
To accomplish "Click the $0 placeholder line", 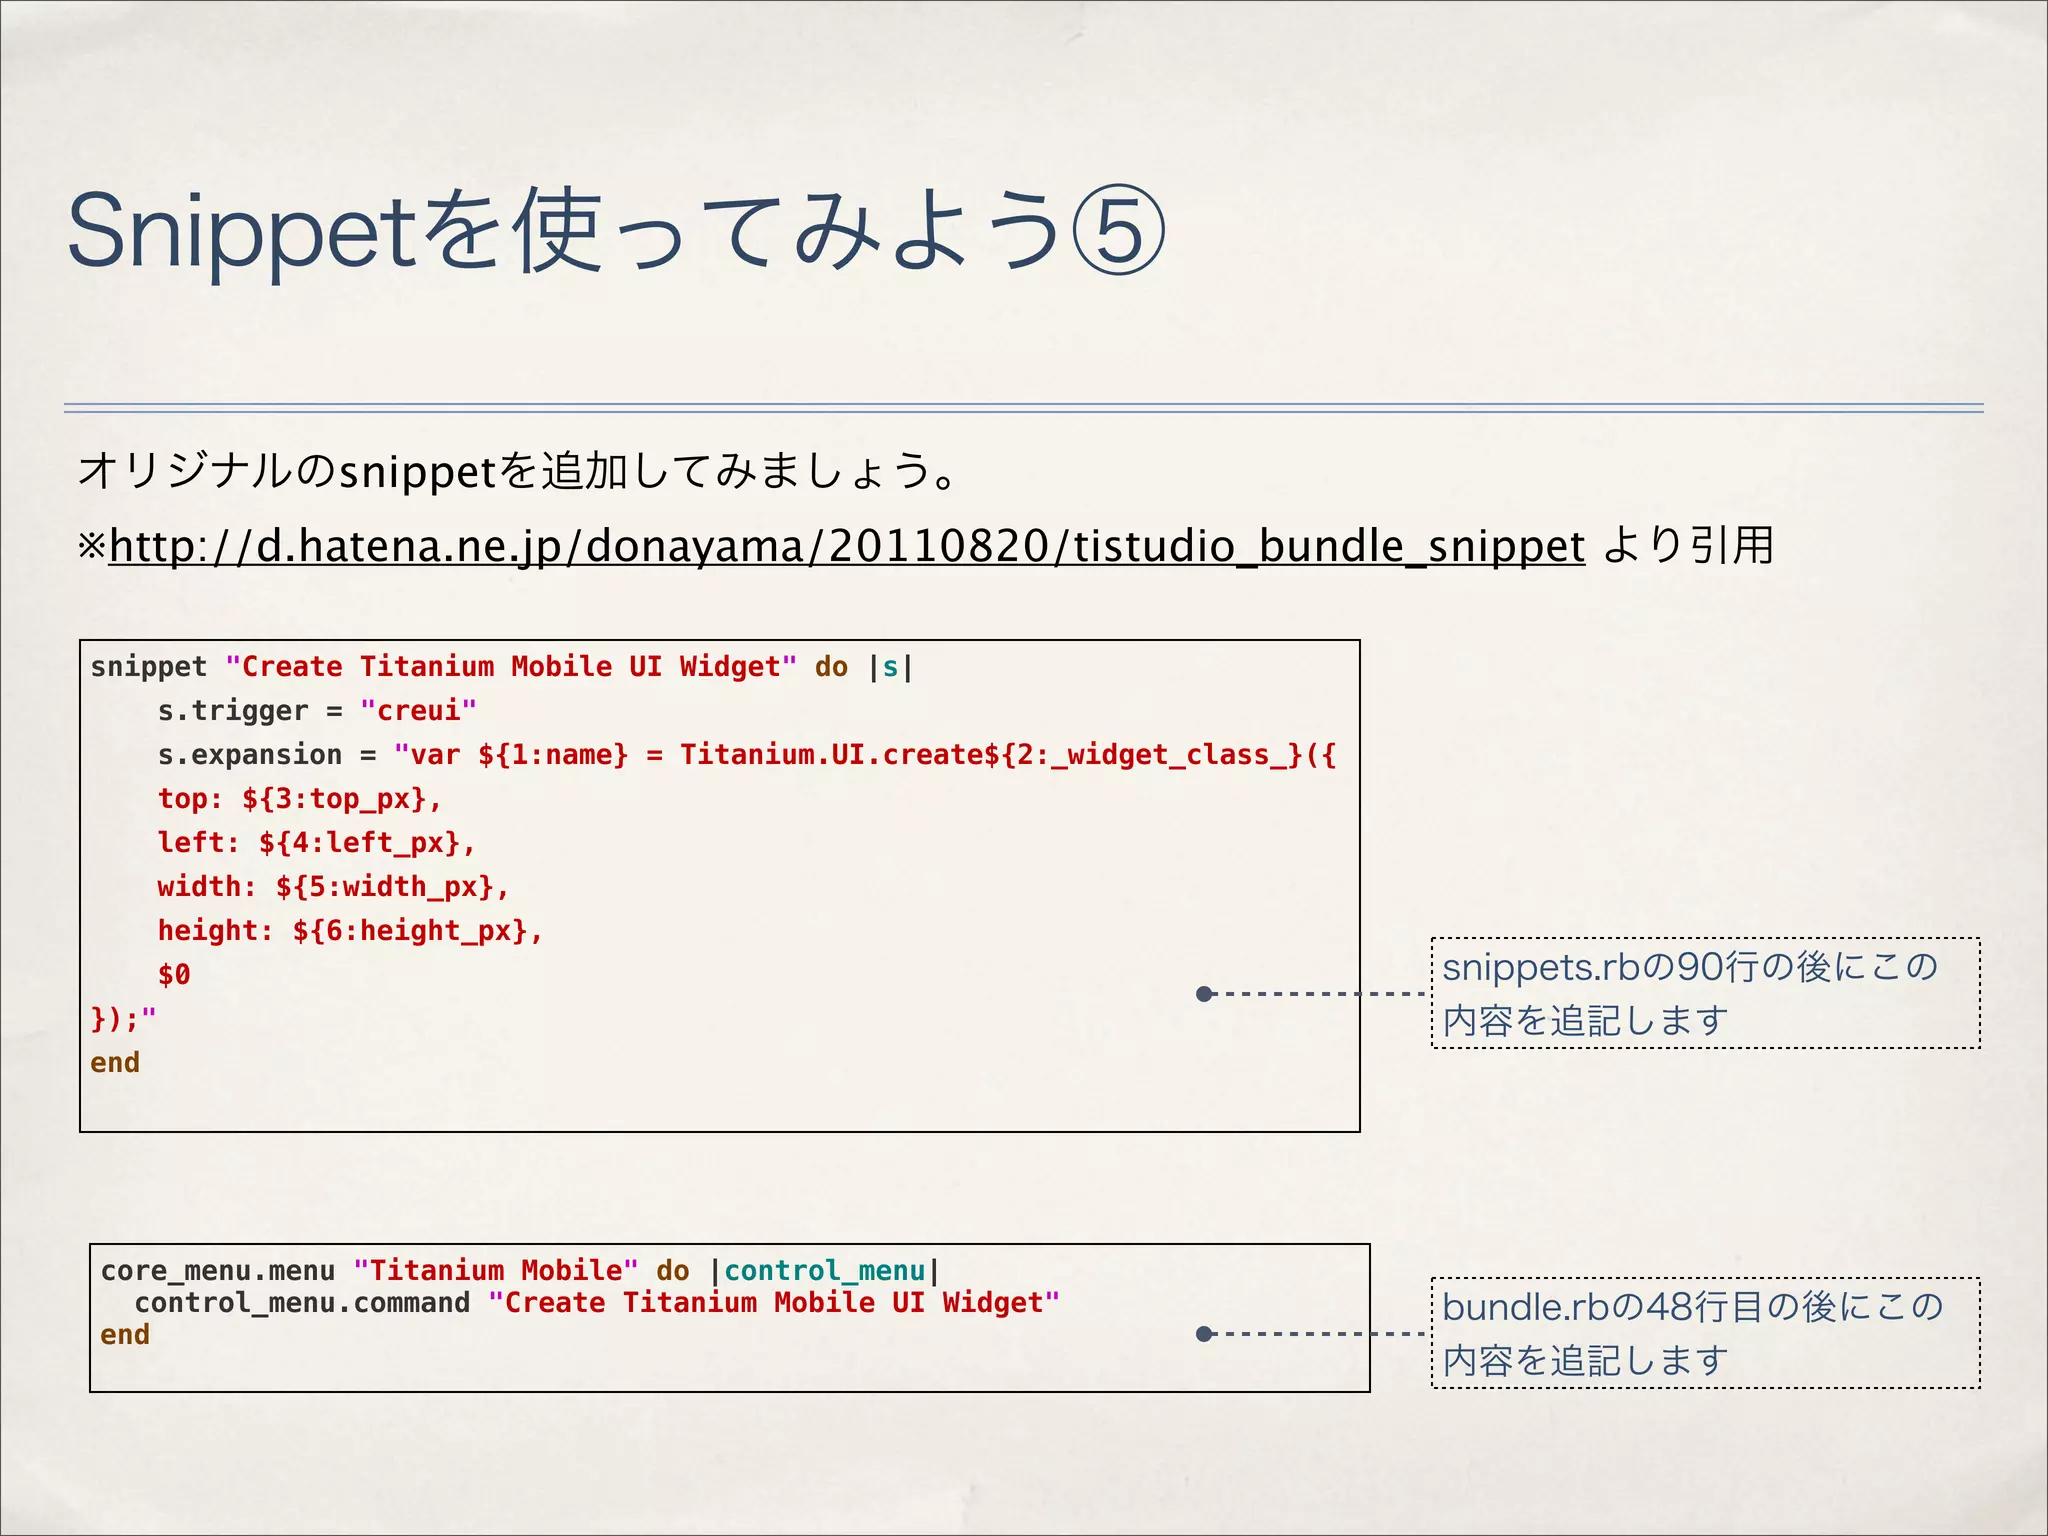I will (x=174, y=974).
